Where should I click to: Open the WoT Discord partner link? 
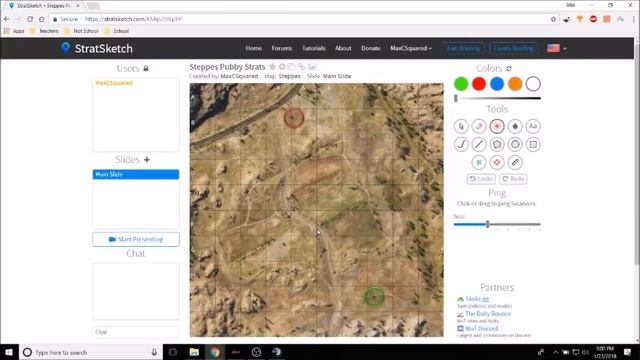point(481,328)
